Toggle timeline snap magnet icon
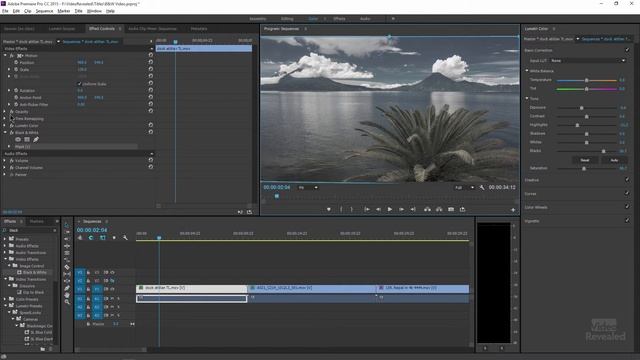 [91, 238]
